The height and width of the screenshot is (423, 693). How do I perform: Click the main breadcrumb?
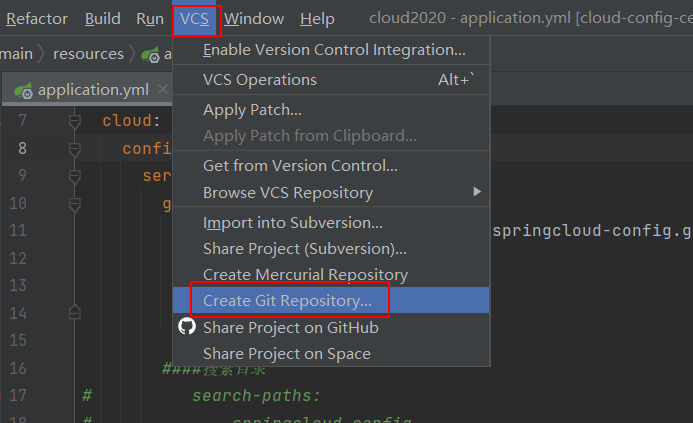(16, 54)
